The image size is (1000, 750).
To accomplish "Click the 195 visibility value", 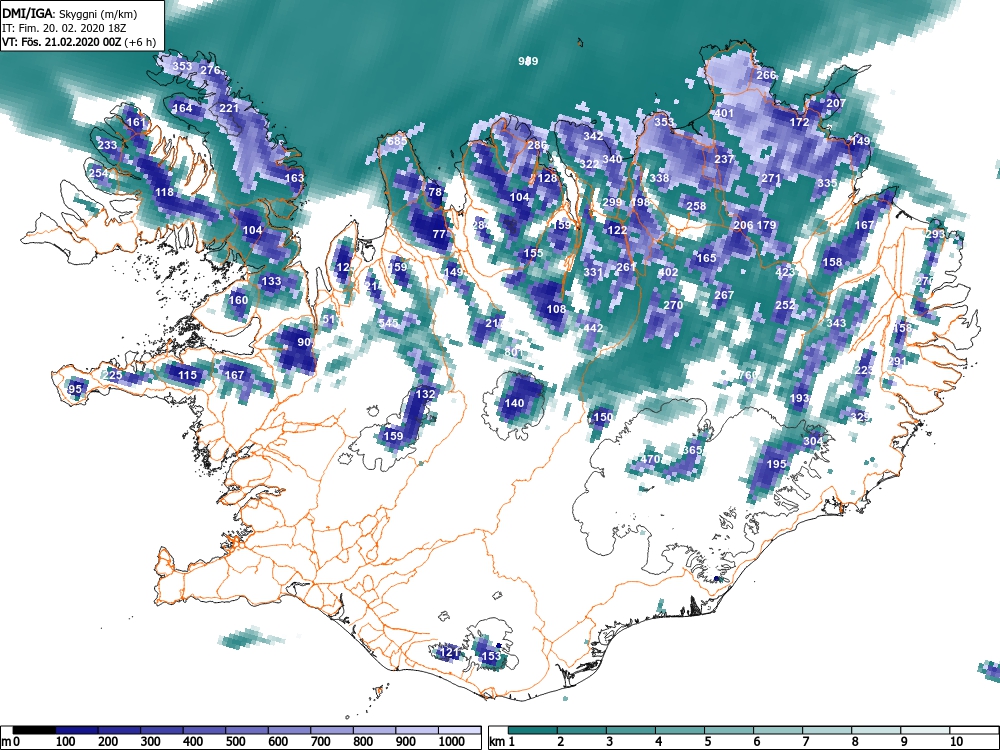I will pyautogui.click(x=776, y=464).
